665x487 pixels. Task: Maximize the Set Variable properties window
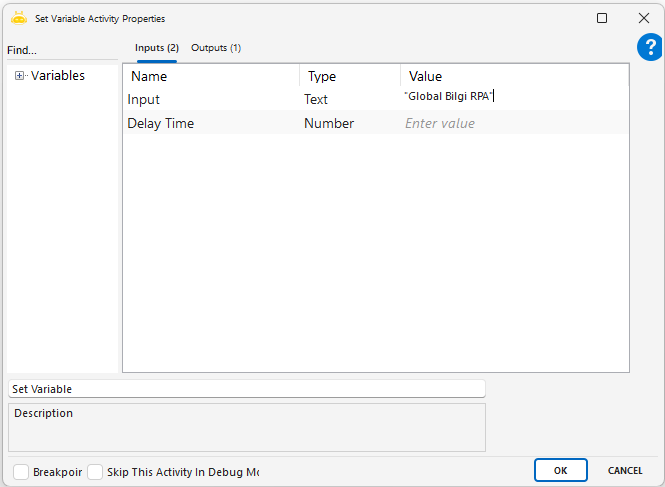click(x=602, y=18)
